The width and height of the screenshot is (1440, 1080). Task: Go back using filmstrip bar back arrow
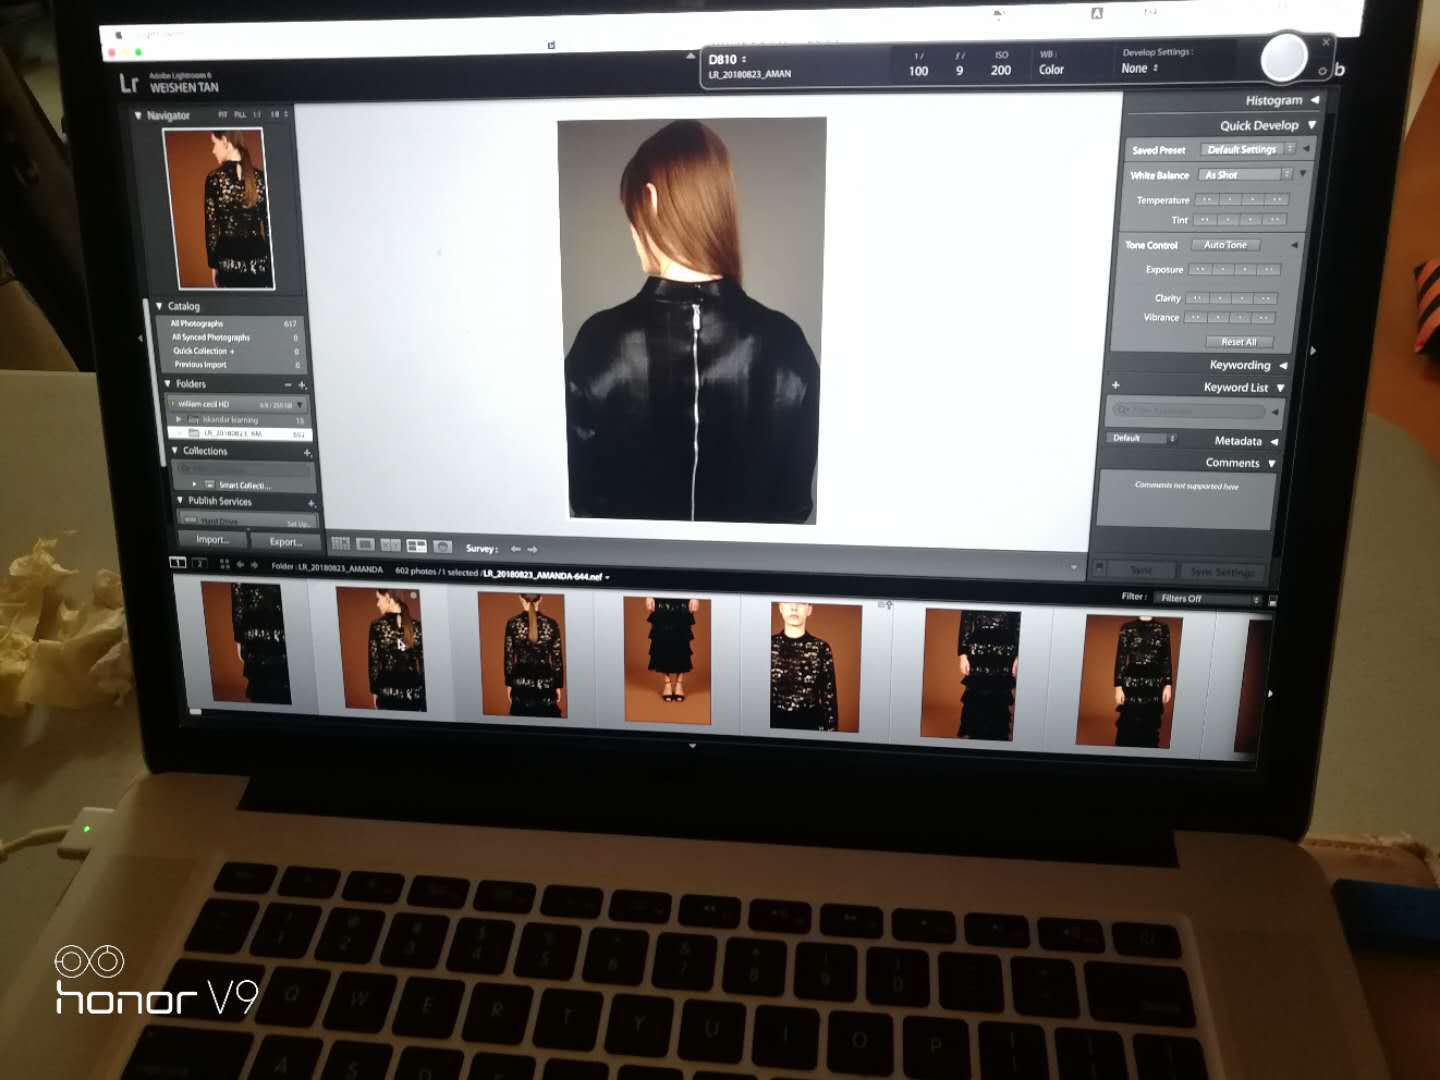[240, 565]
